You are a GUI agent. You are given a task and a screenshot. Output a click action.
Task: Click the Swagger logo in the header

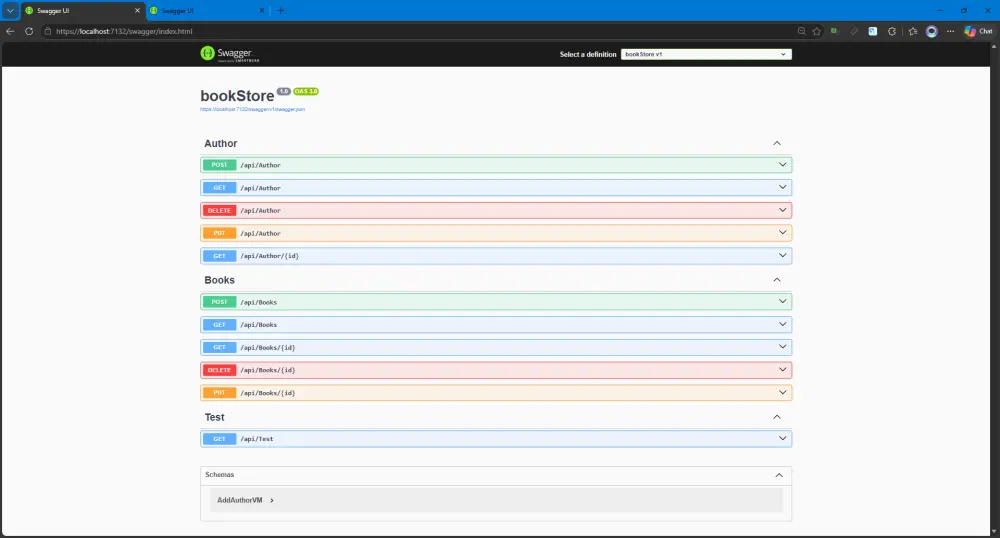point(230,54)
